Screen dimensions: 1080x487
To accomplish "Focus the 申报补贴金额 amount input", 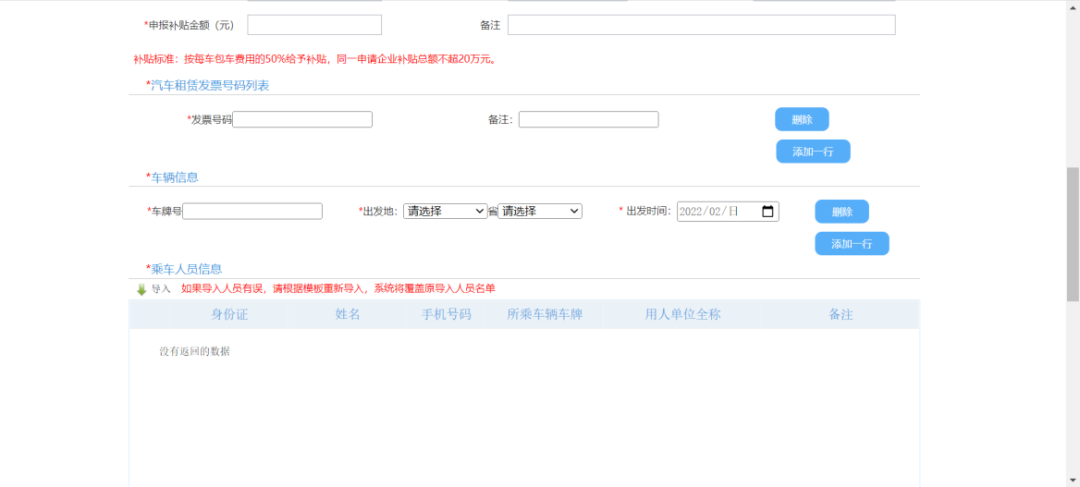I will pos(314,25).
